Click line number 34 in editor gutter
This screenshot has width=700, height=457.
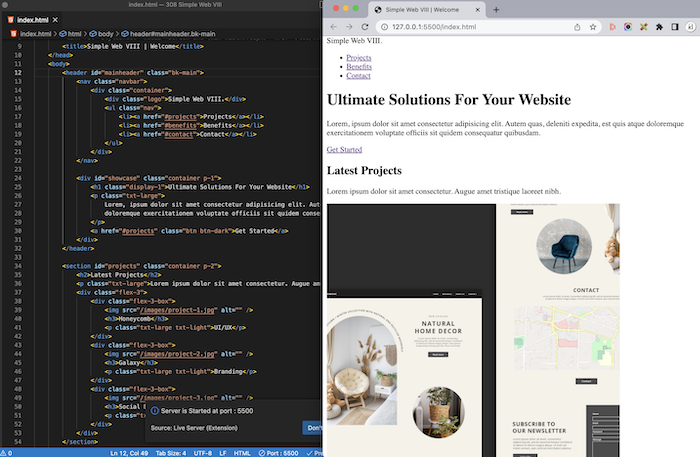[18, 266]
